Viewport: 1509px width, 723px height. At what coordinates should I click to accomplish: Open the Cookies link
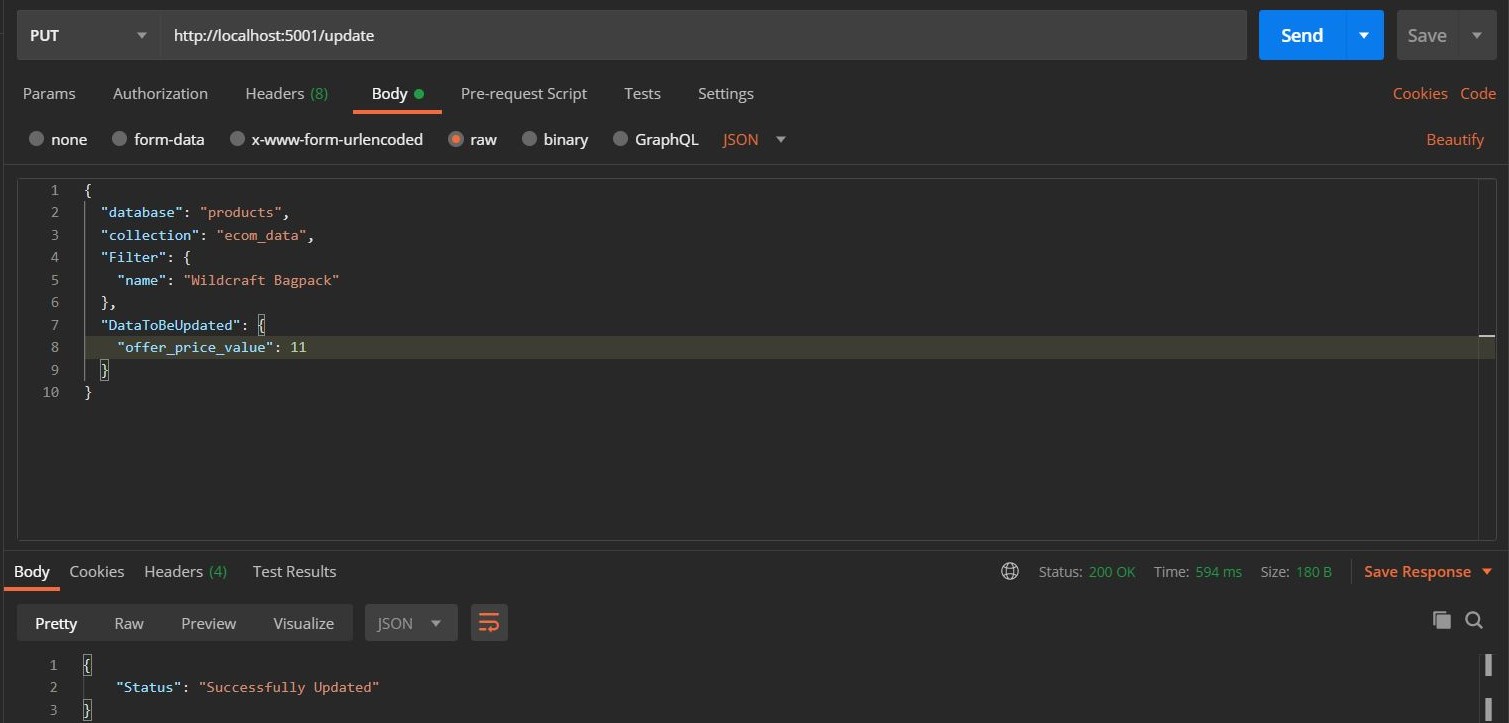(x=1420, y=93)
